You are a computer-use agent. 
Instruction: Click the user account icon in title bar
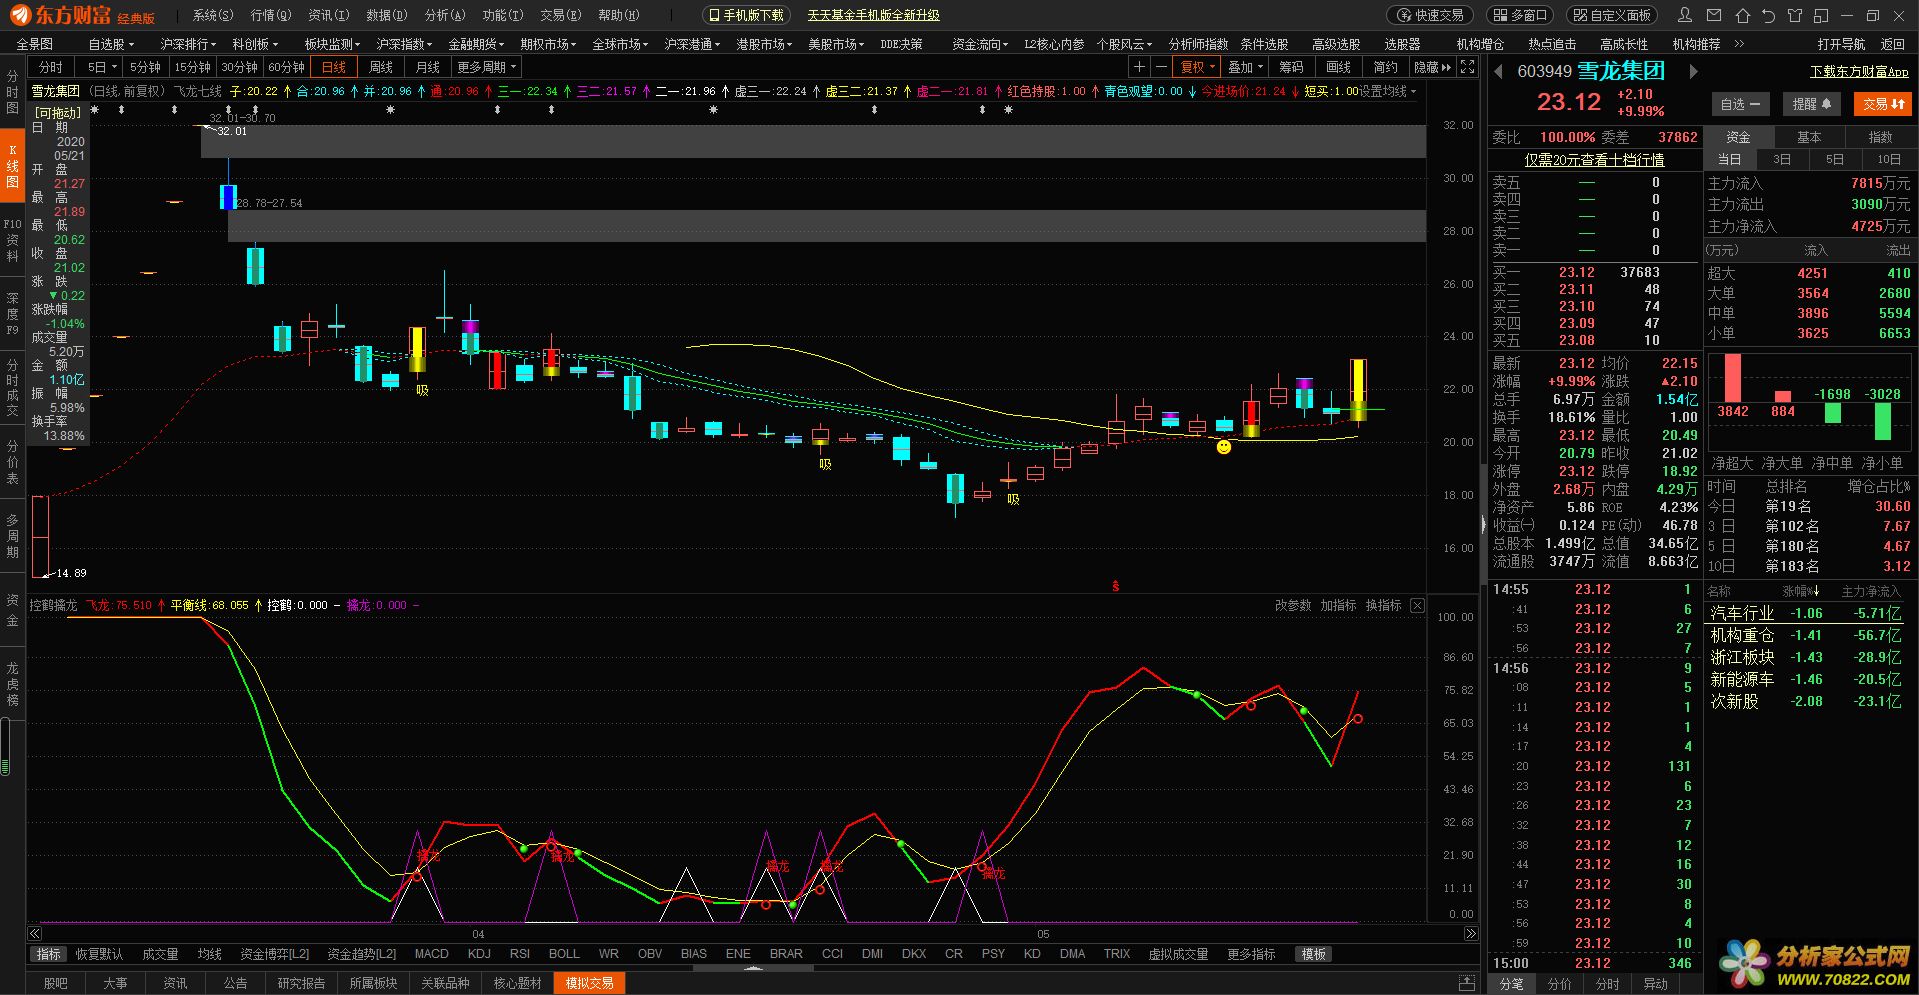pos(1685,15)
